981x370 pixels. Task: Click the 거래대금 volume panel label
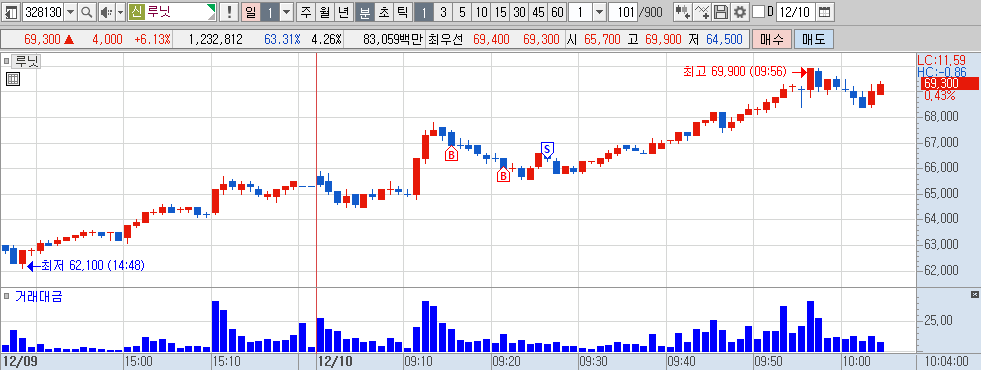coord(38,296)
